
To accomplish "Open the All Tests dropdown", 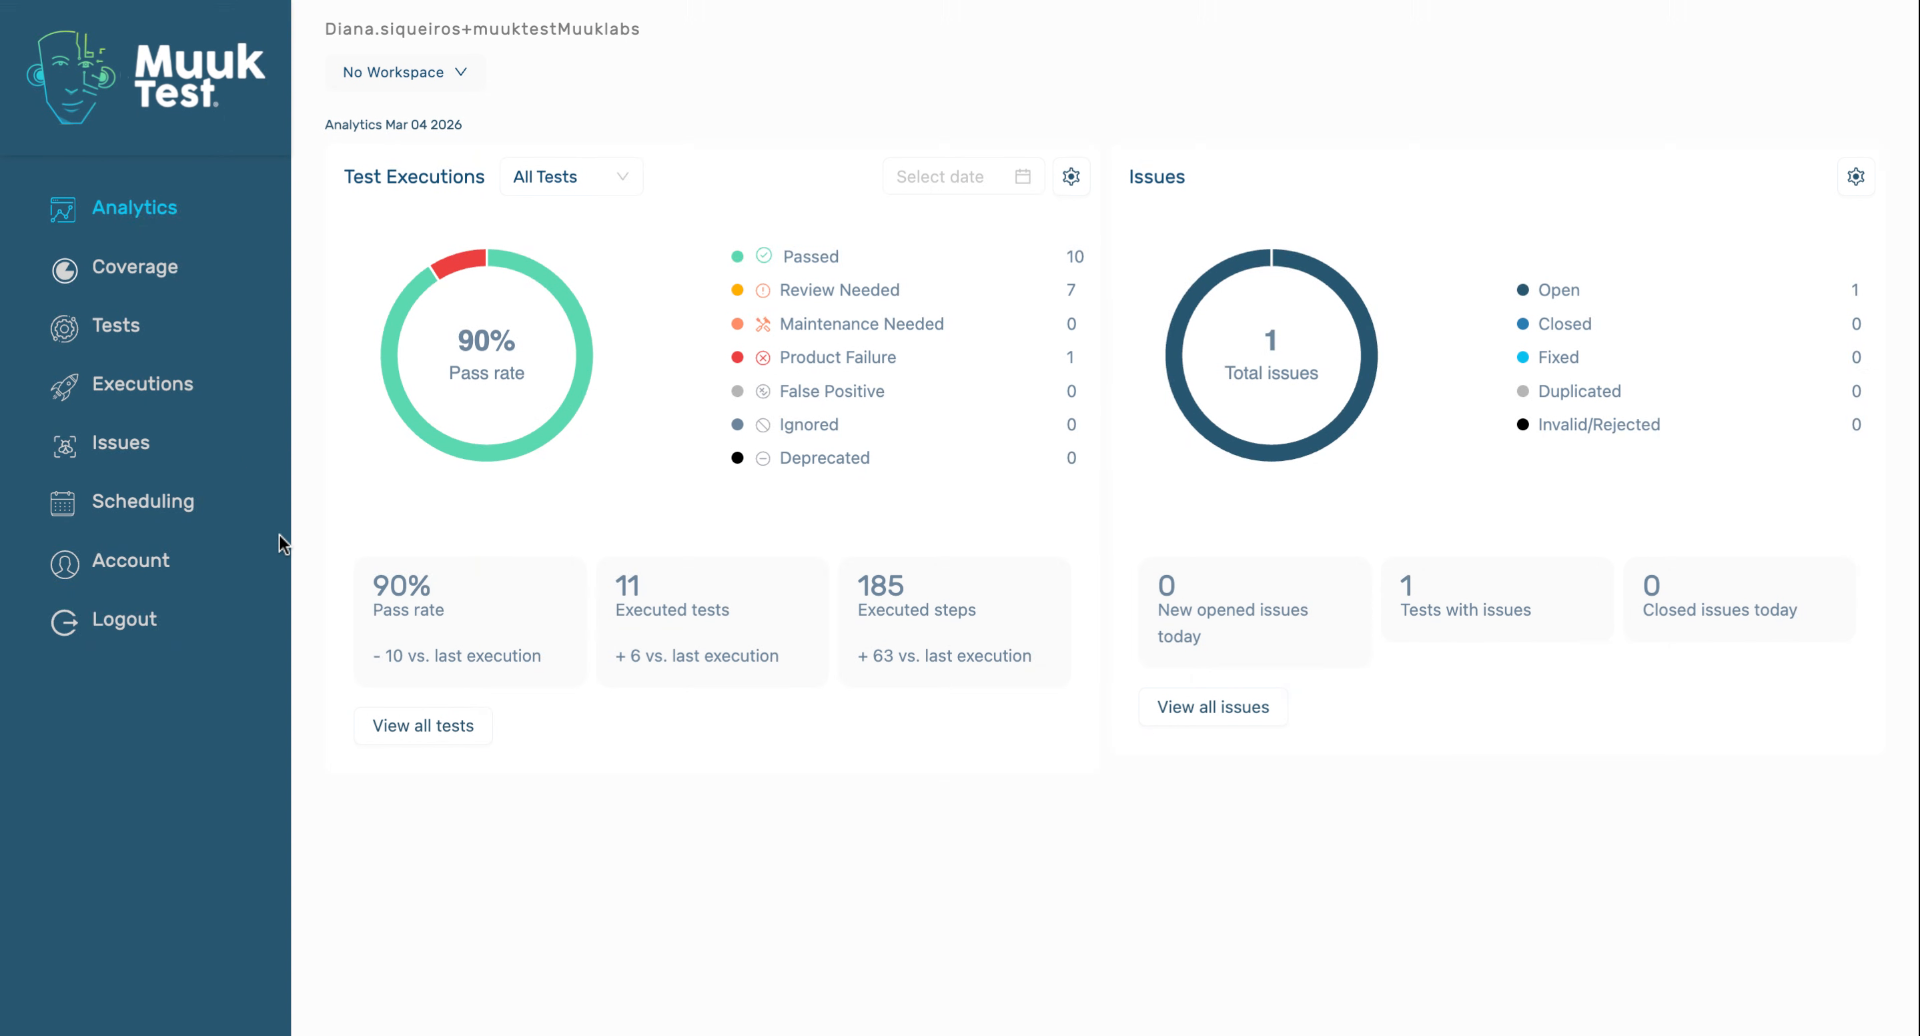I will [570, 176].
